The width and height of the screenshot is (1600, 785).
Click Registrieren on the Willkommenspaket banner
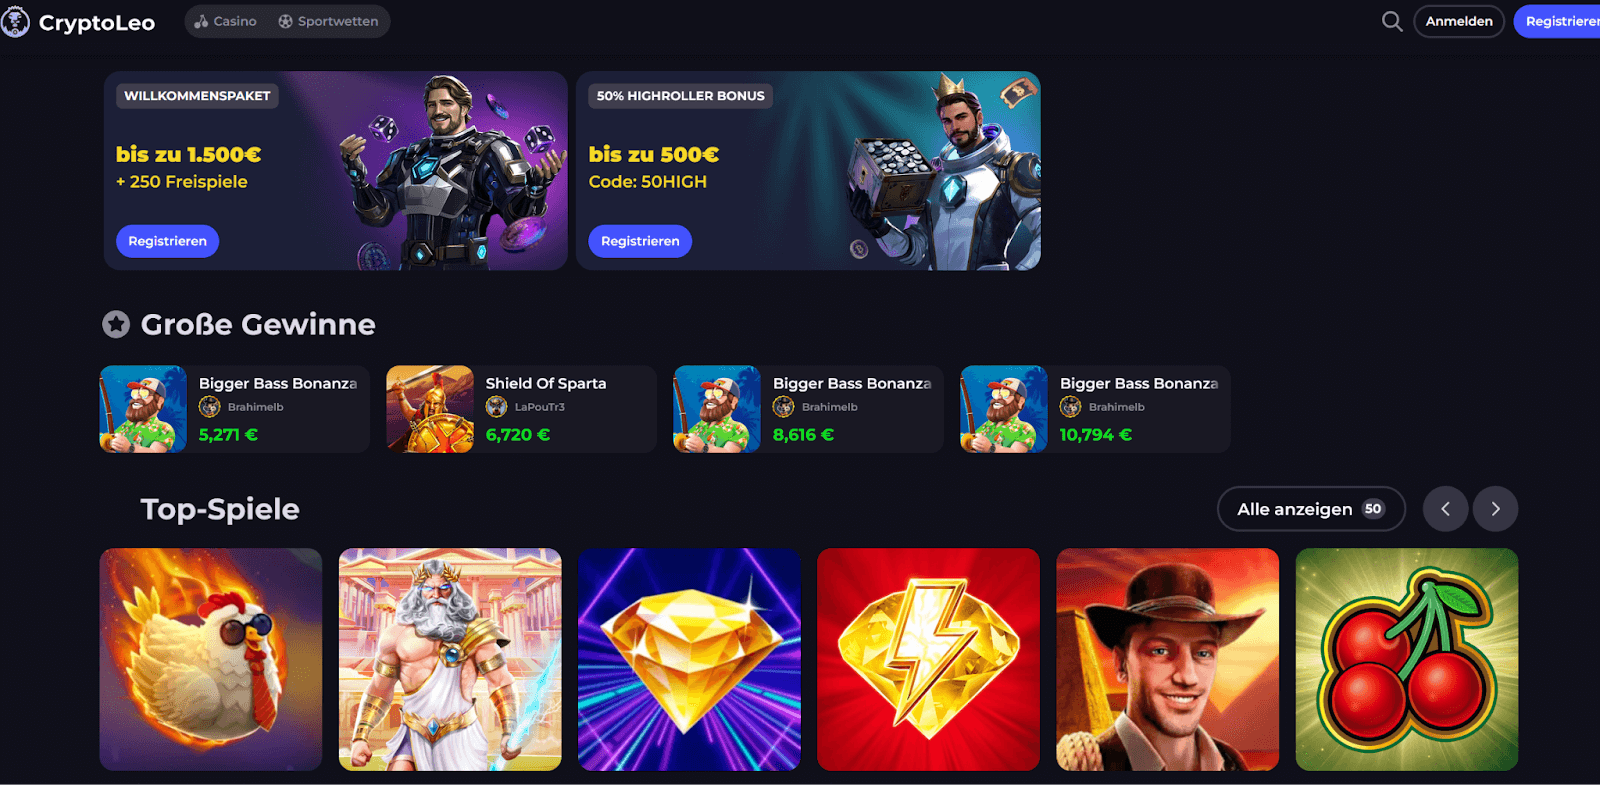pos(167,241)
